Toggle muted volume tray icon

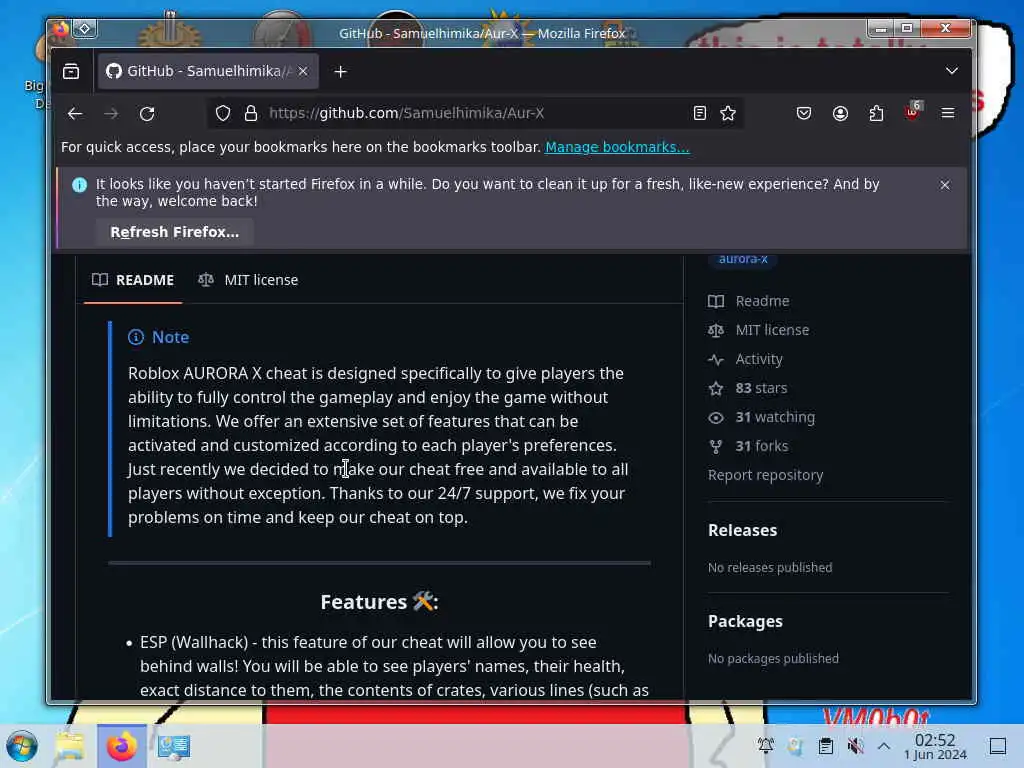tap(854, 746)
